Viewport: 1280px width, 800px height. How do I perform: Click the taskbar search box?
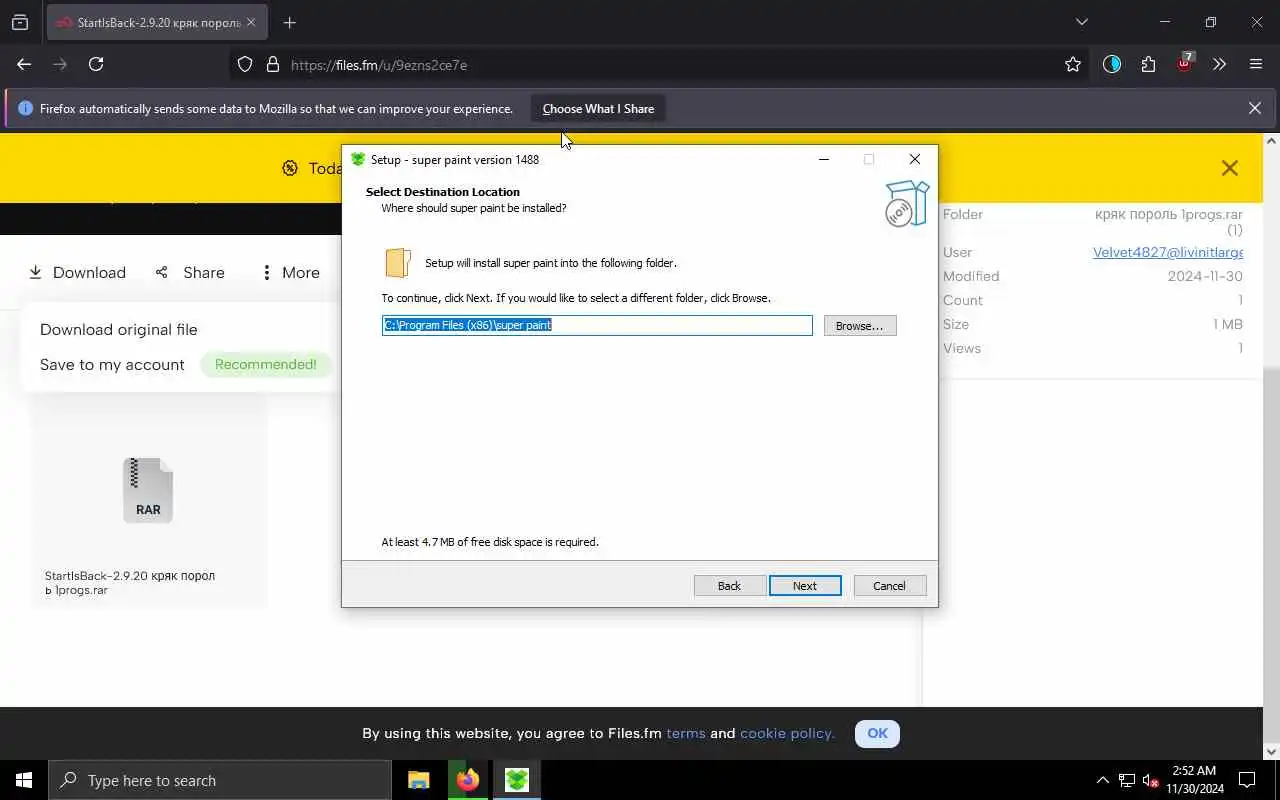pos(220,780)
